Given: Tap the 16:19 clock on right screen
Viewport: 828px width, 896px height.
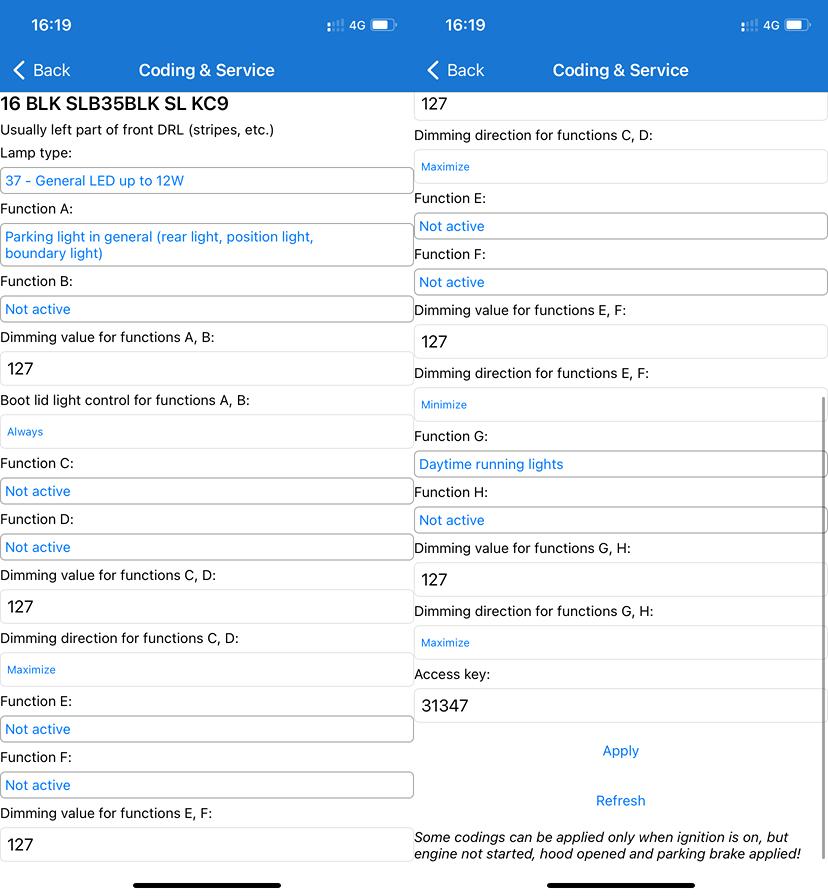Looking at the screenshot, I should click(465, 25).
